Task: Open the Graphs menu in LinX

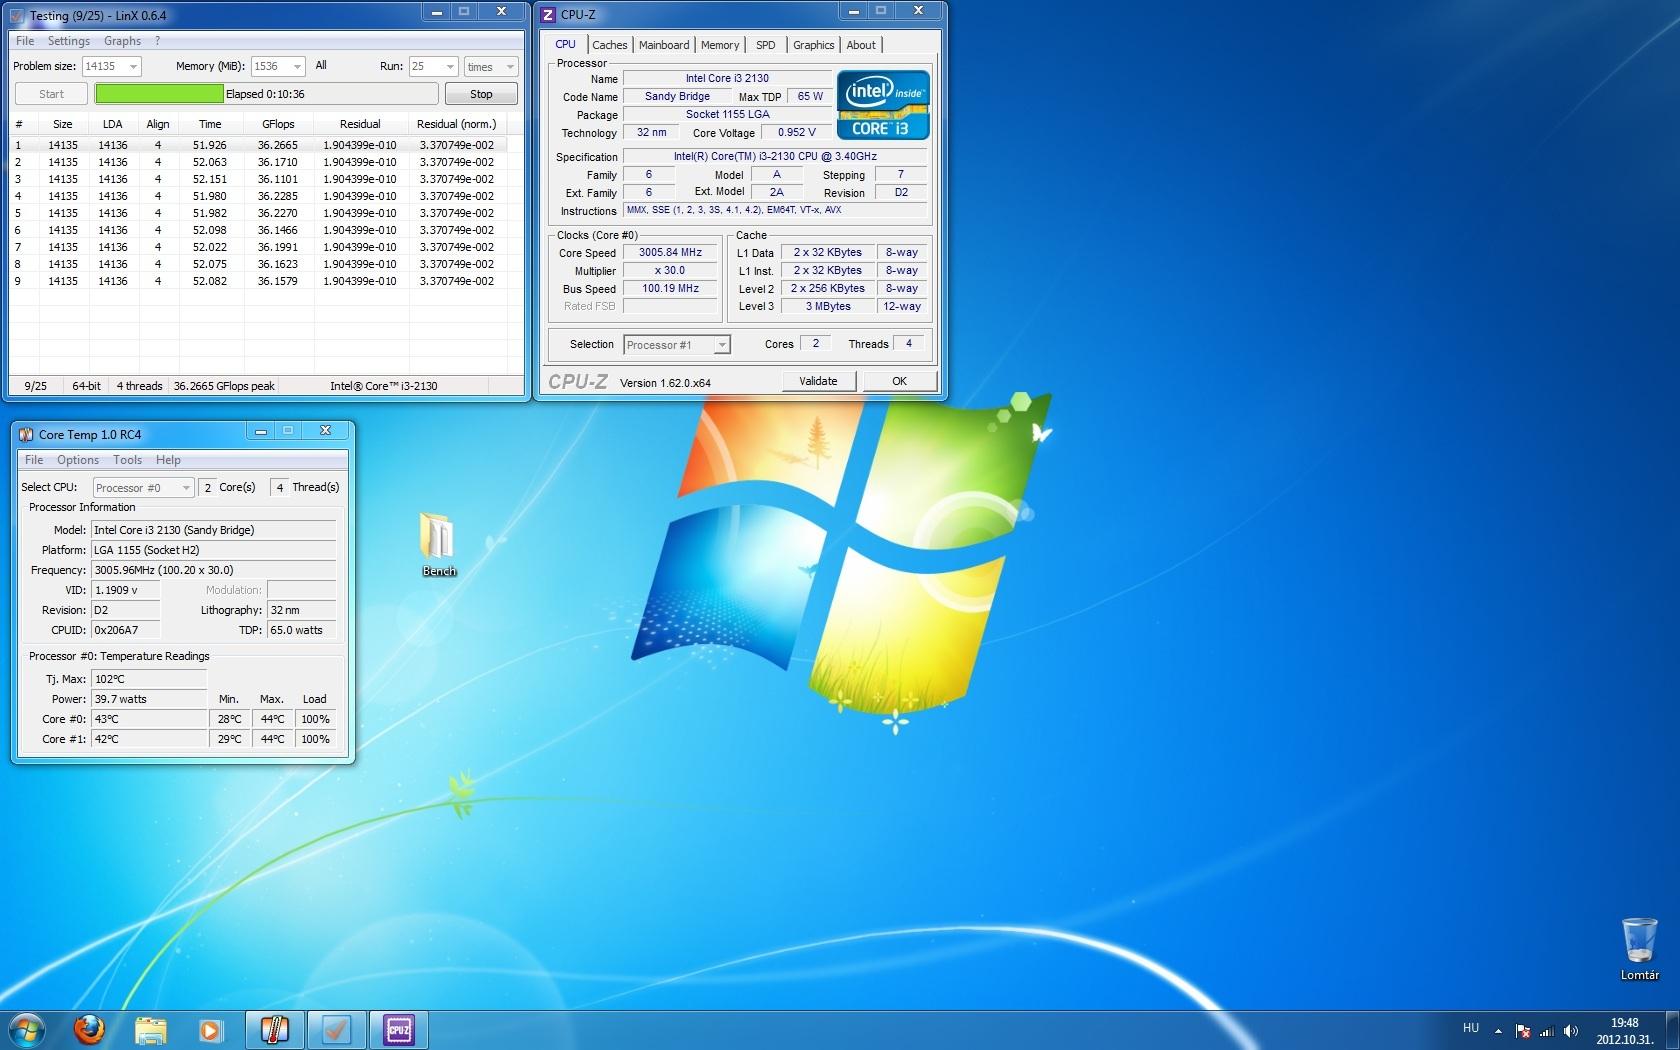Action: coord(122,41)
